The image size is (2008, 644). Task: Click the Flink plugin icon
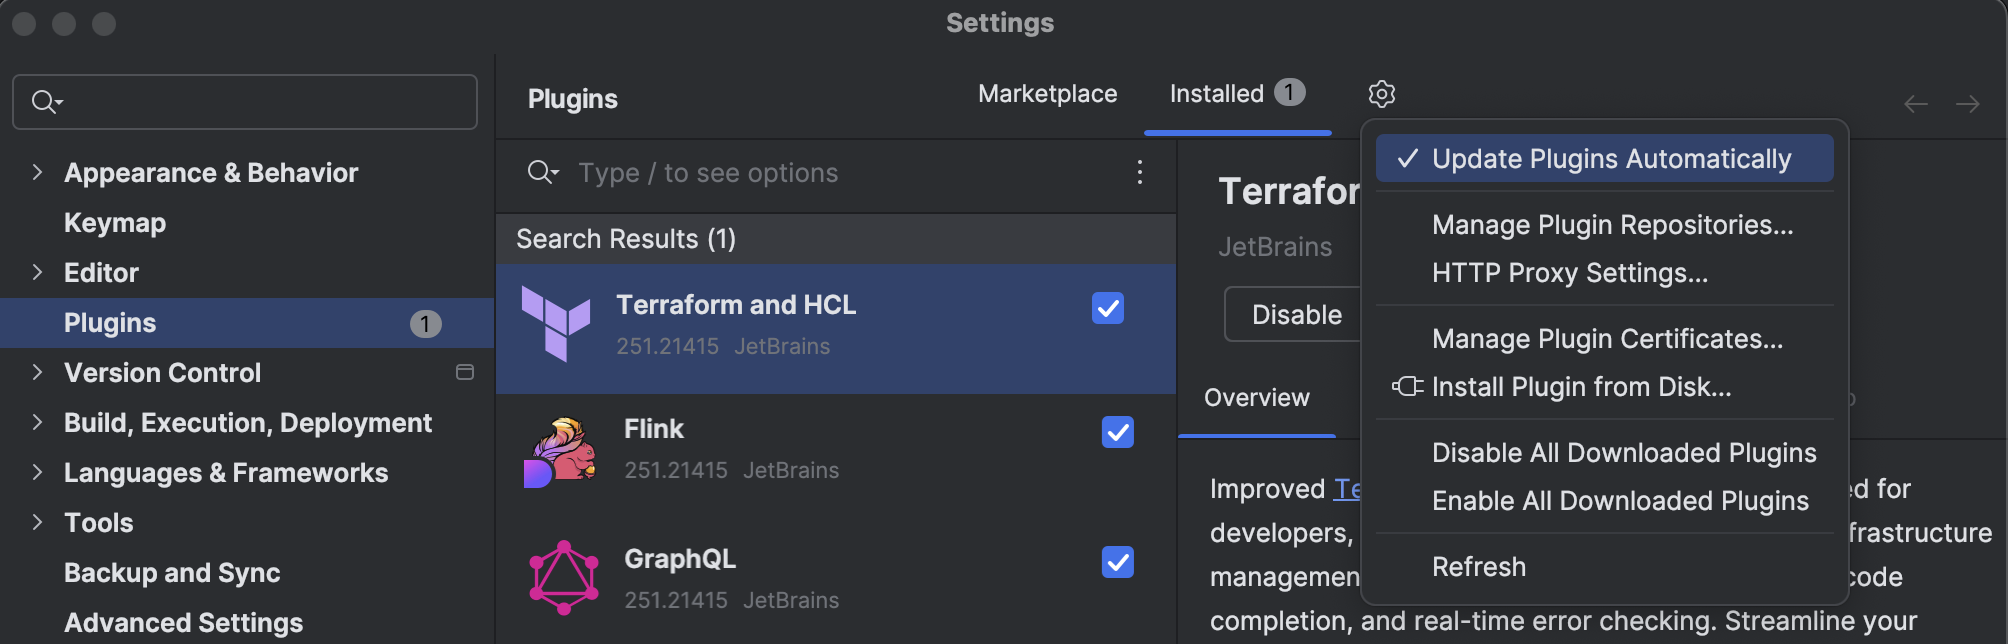(x=560, y=449)
